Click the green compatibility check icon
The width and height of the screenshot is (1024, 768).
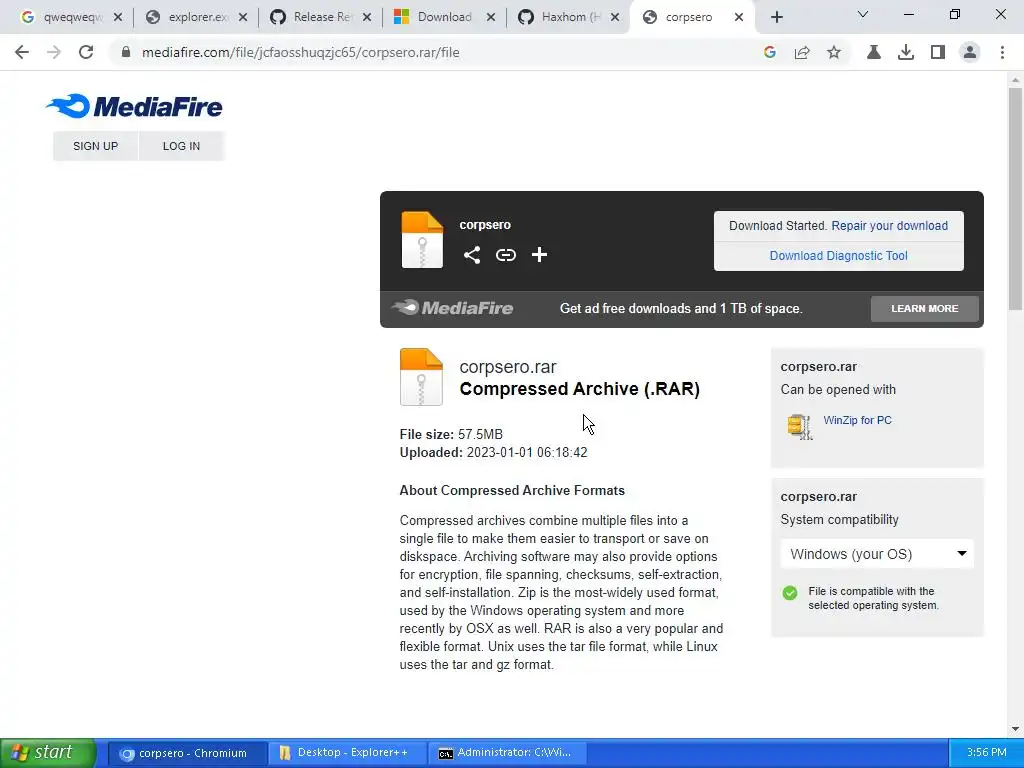tap(790, 592)
